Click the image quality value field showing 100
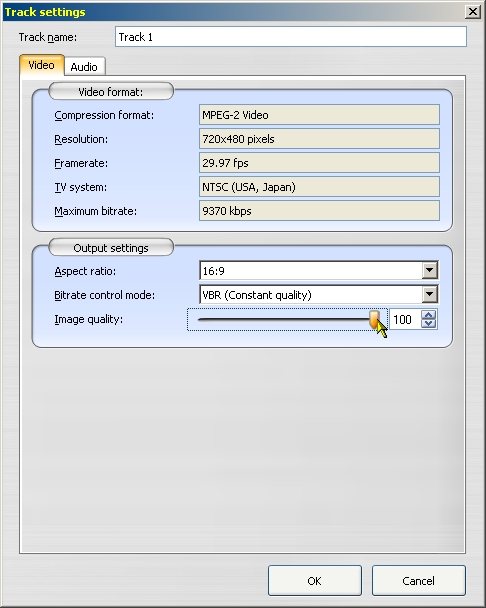486x608 pixels. tap(405, 320)
